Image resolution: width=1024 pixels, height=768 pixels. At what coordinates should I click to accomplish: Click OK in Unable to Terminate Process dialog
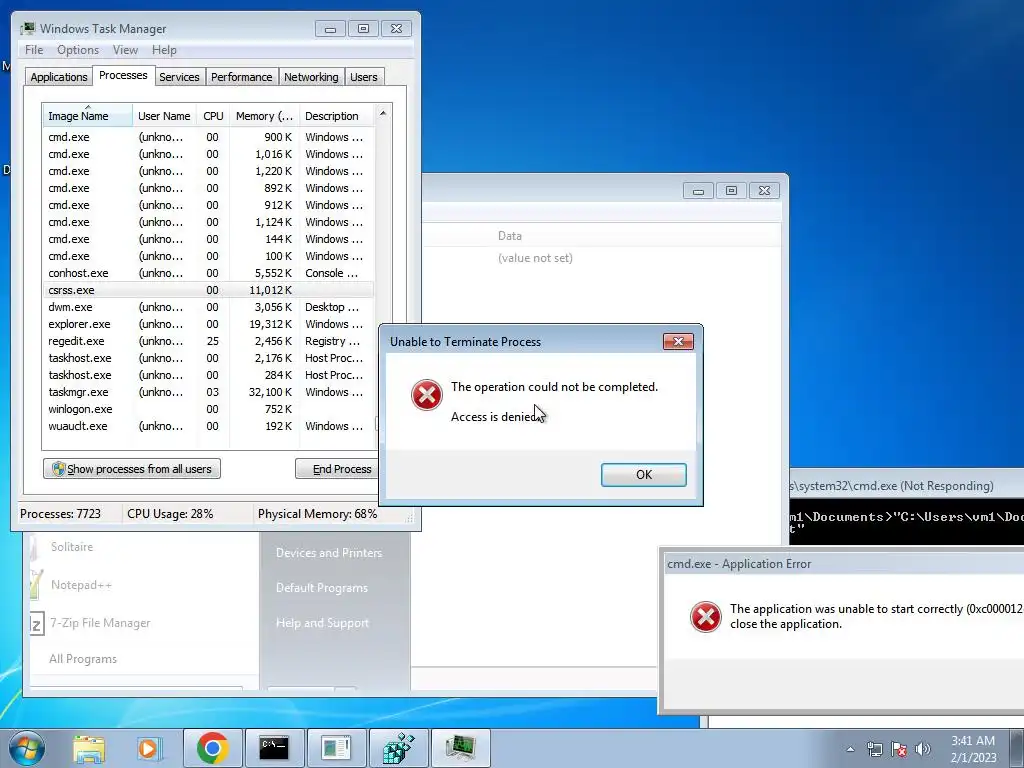pos(643,475)
